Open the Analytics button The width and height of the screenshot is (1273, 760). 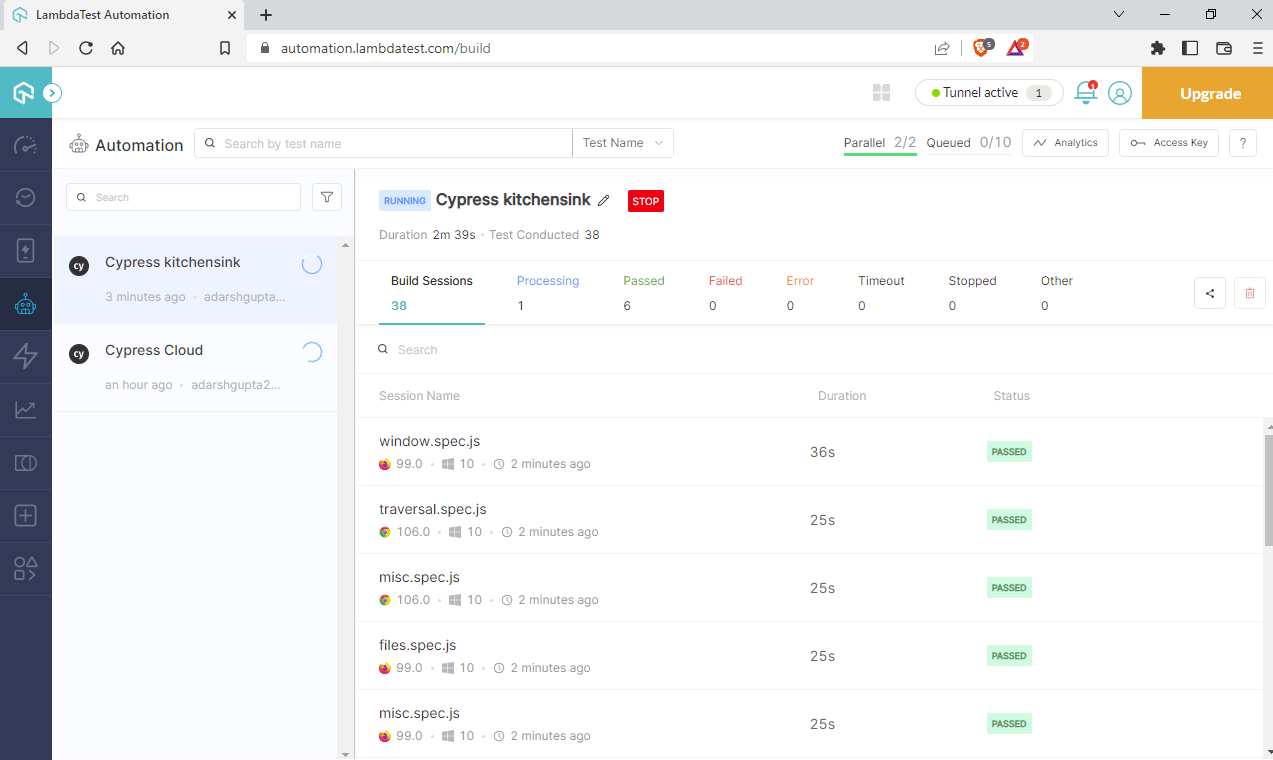[1066, 143]
